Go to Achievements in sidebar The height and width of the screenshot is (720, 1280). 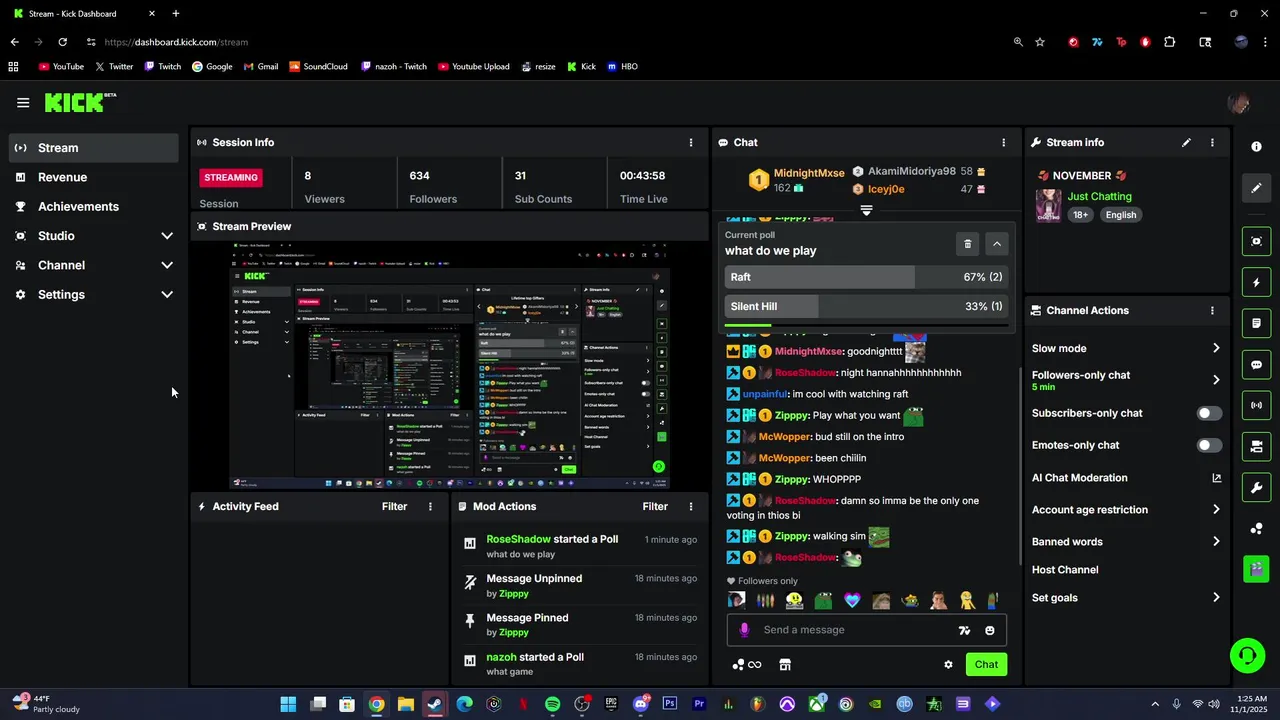click(94, 206)
